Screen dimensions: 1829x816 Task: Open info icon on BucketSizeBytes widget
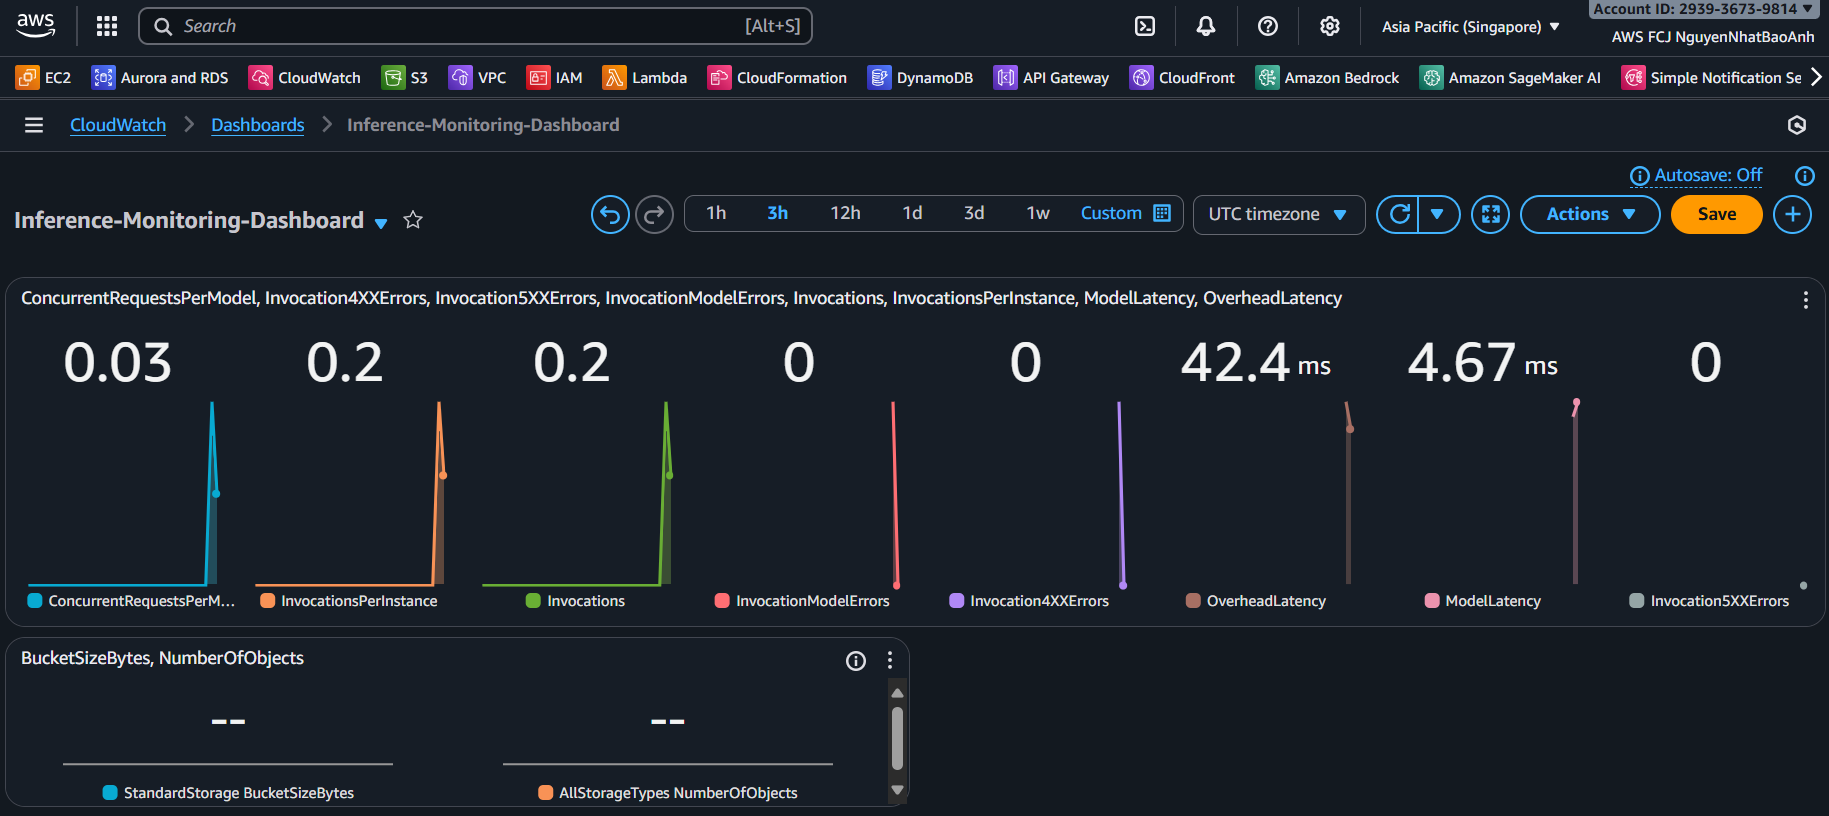(856, 660)
